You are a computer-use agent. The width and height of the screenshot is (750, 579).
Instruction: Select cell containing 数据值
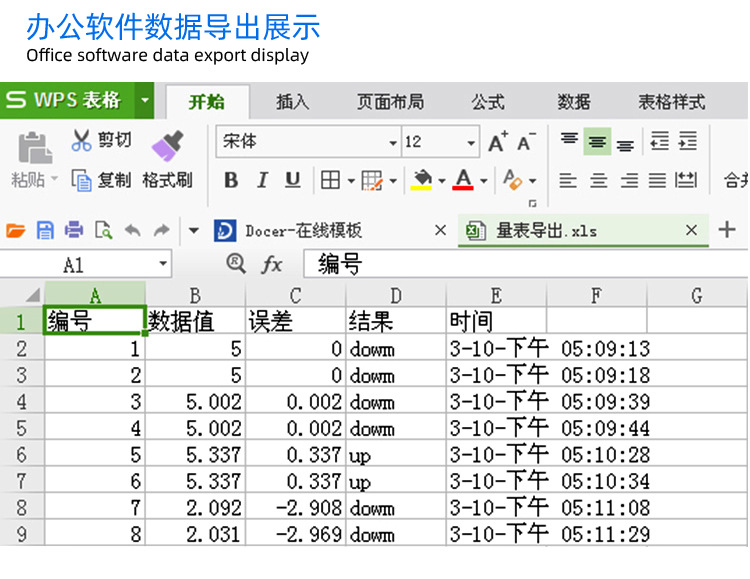(195, 321)
